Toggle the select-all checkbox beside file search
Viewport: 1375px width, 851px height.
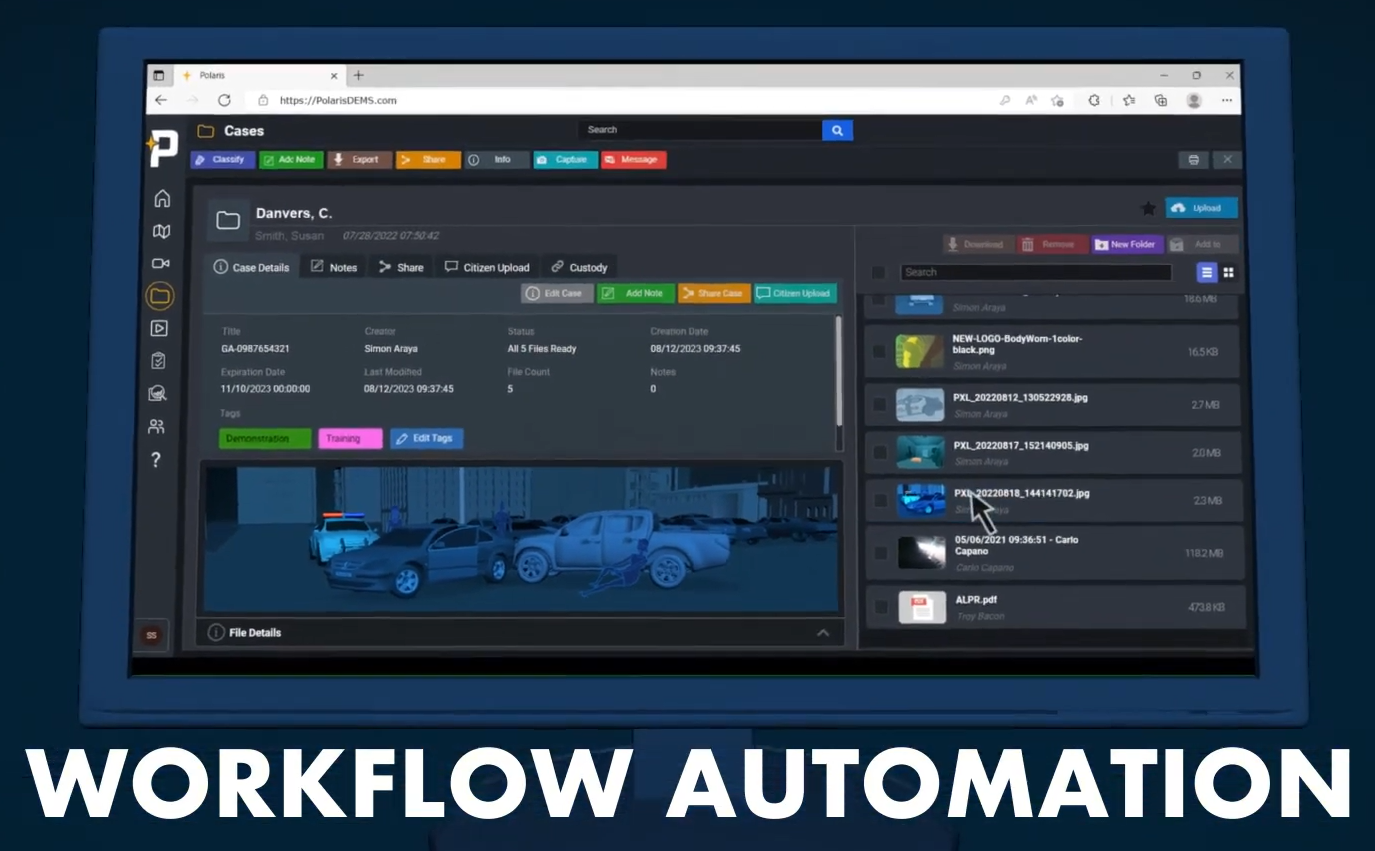pyautogui.click(x=878, y=272)
